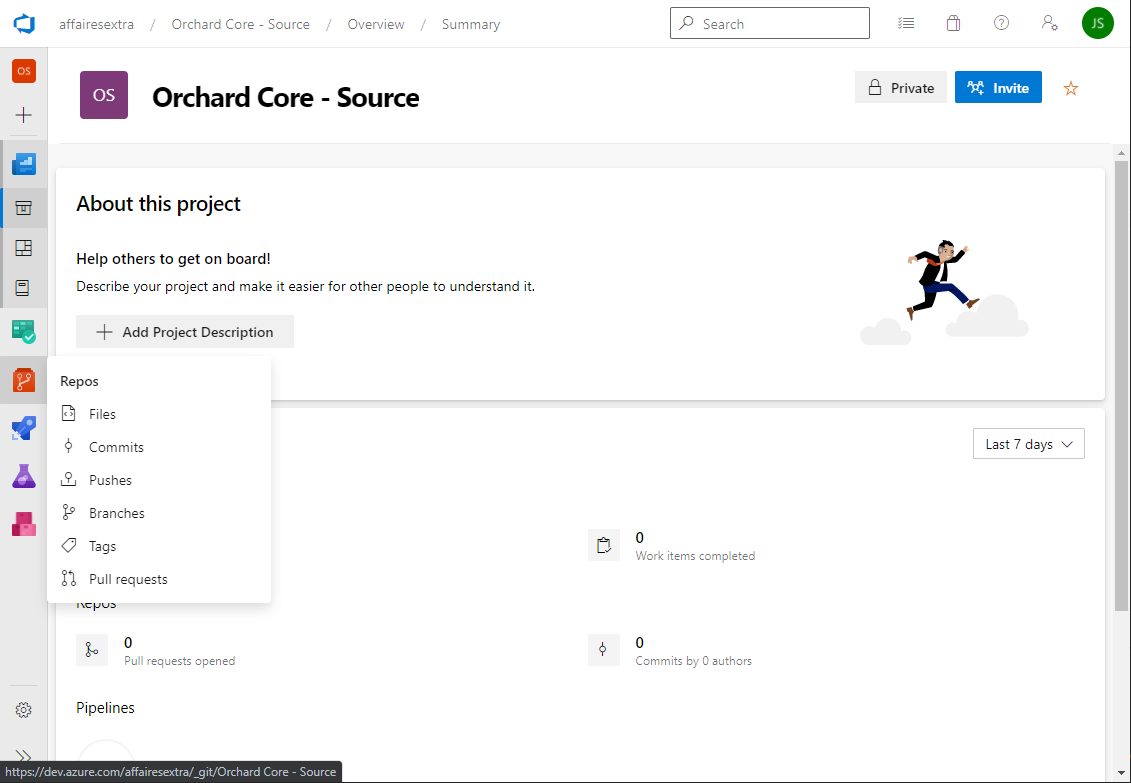Open the Artifacts icon in sidebar
Screen dimensions: 1131x783
tap(24, 524)
